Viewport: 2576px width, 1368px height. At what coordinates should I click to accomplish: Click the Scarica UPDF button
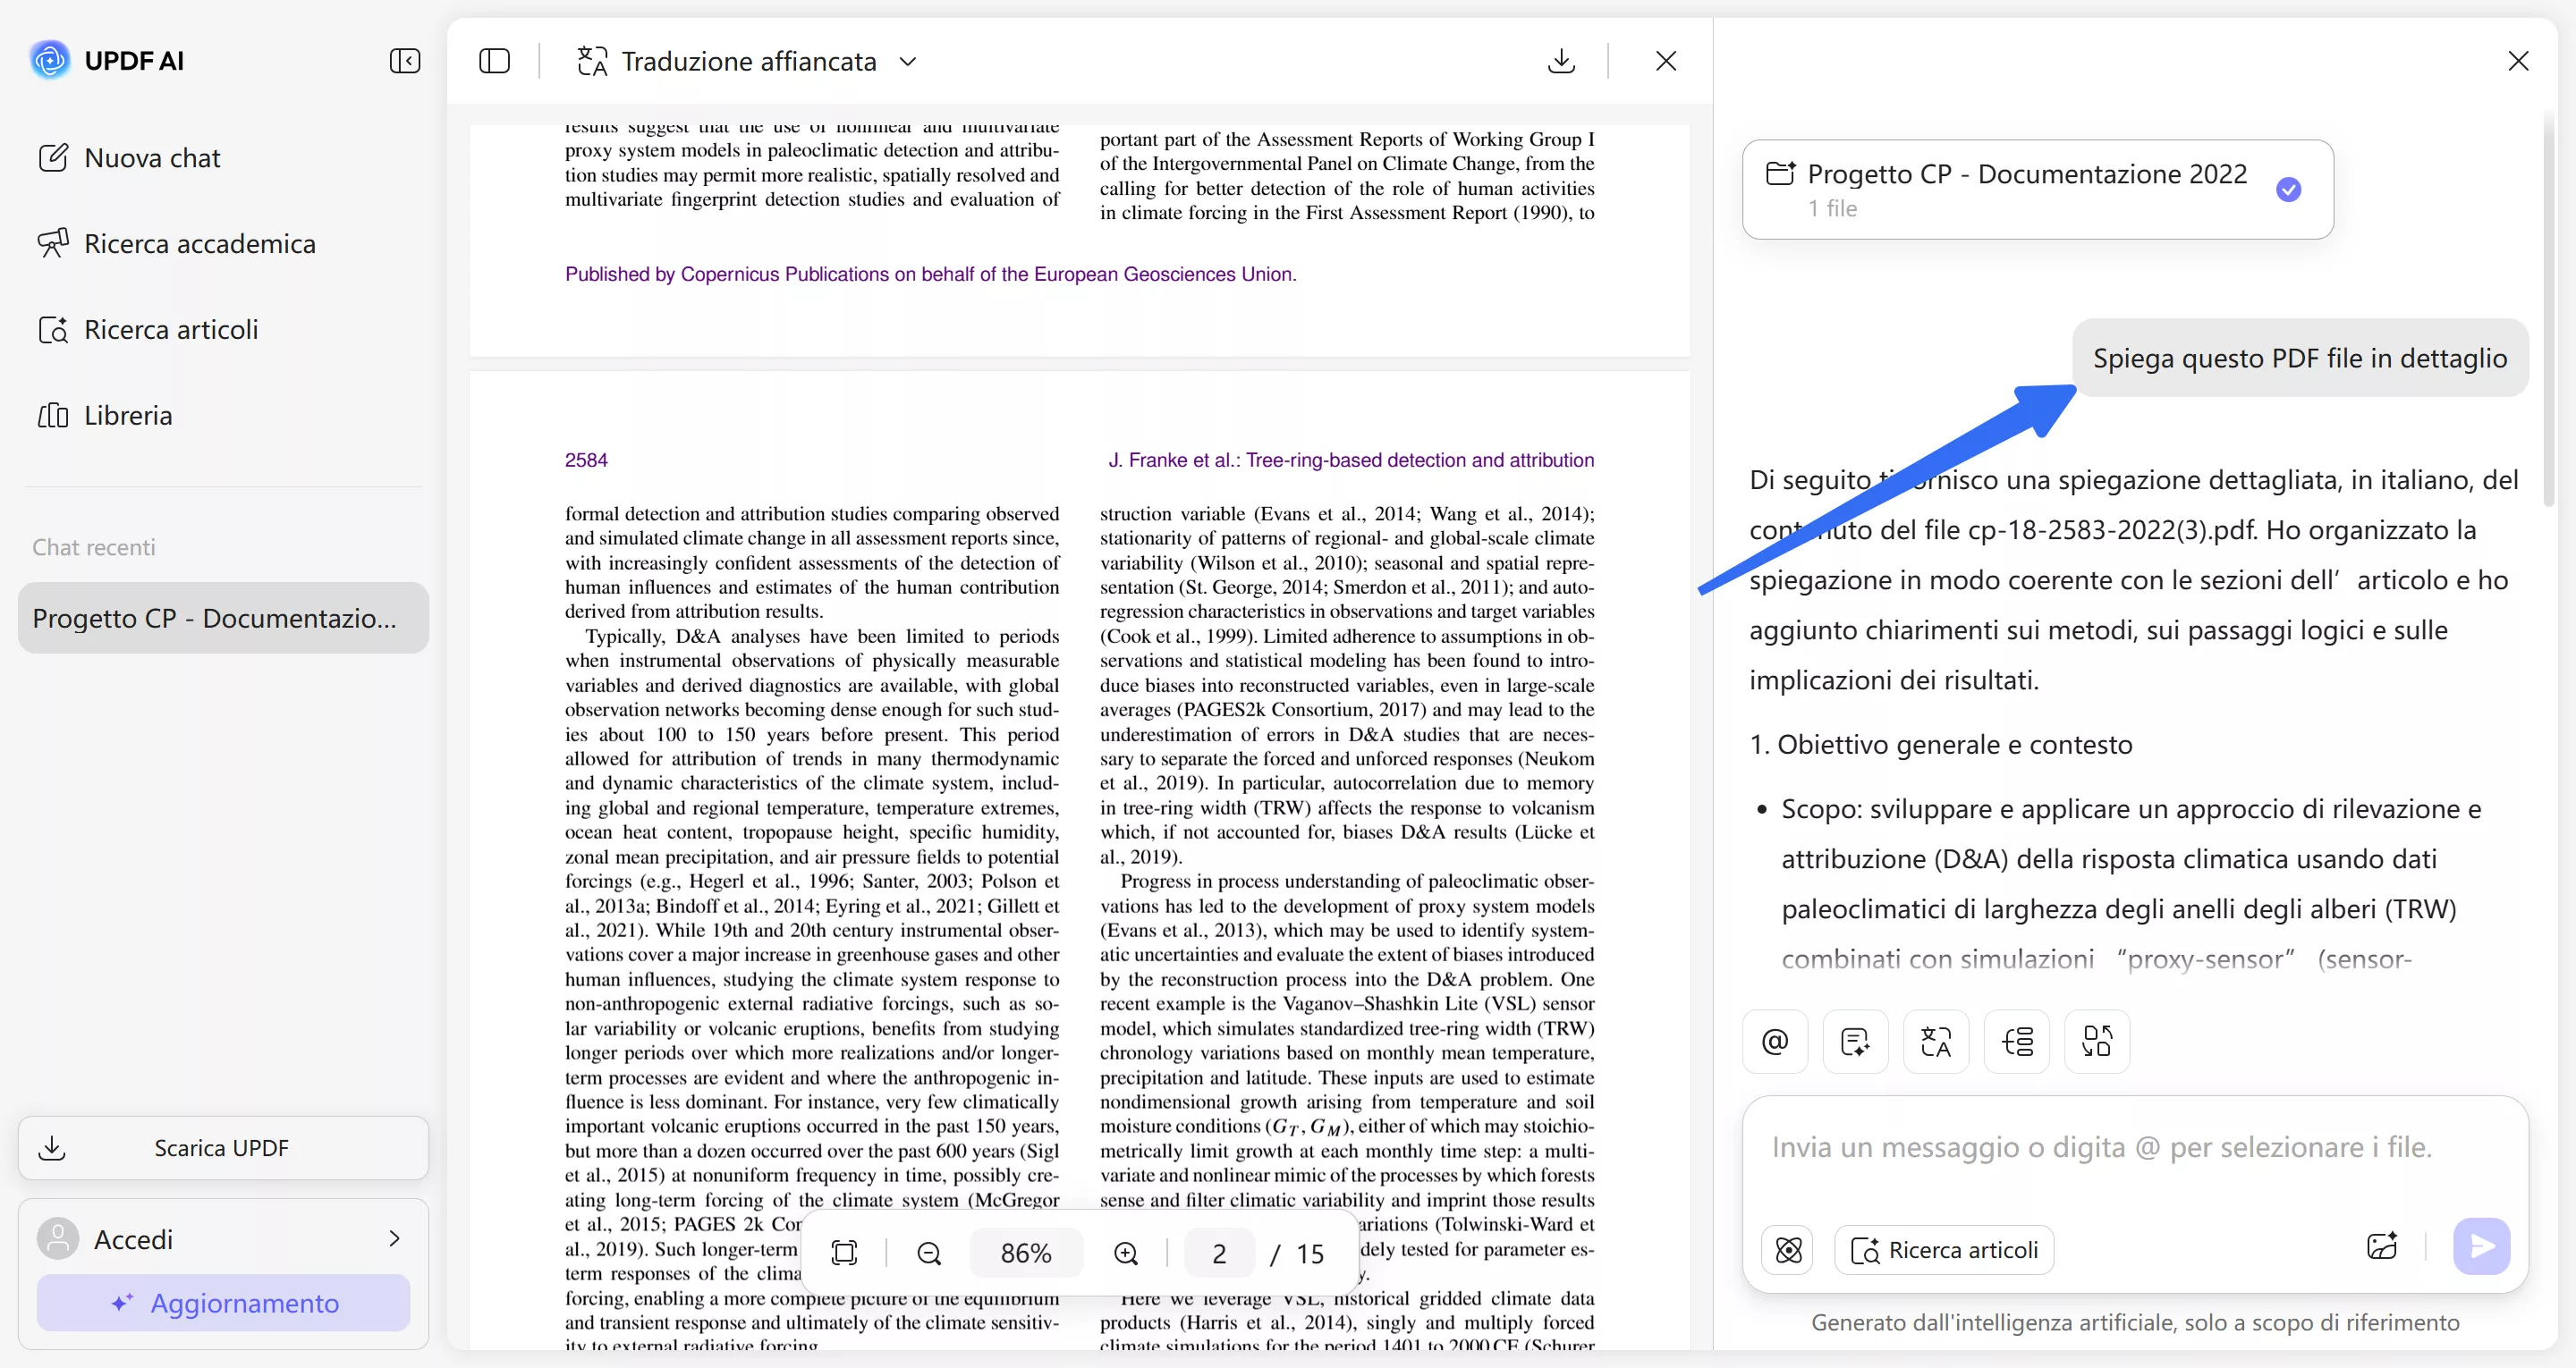(x=223, y=1148)
